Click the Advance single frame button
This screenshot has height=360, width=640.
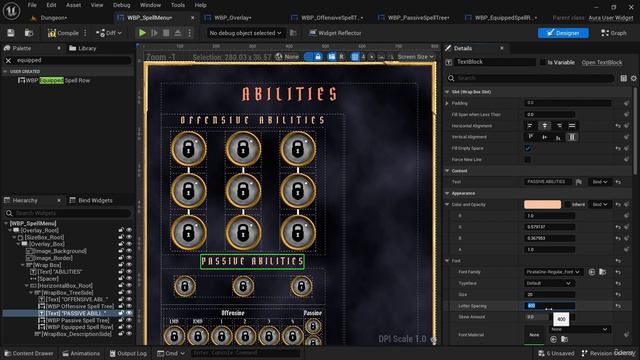tap(154, 33)
